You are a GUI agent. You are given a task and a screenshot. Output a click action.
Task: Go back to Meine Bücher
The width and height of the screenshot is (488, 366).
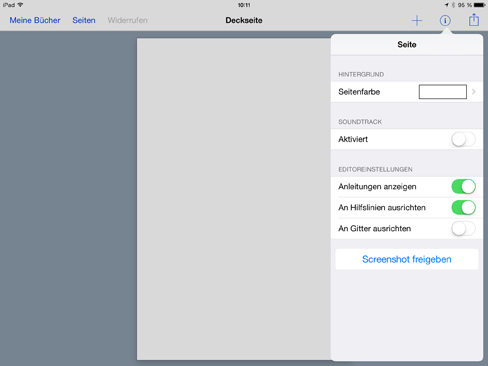[x=35, y=20]
